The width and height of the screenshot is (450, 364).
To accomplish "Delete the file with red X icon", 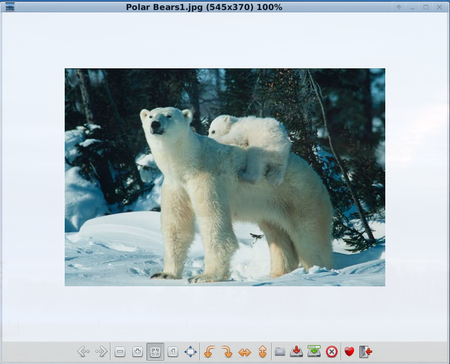I will tap(331, 352).
